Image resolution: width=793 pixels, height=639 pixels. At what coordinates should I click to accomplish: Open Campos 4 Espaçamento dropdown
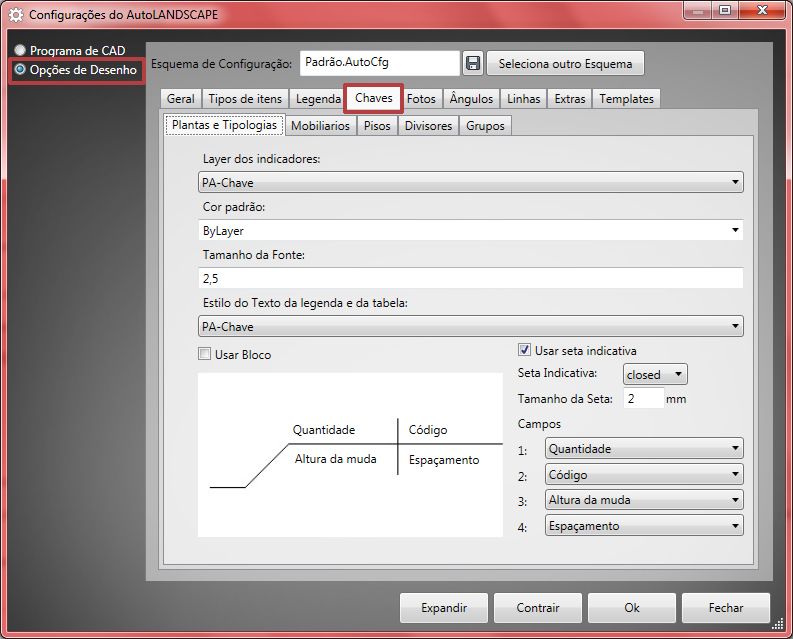coord(644,525)
